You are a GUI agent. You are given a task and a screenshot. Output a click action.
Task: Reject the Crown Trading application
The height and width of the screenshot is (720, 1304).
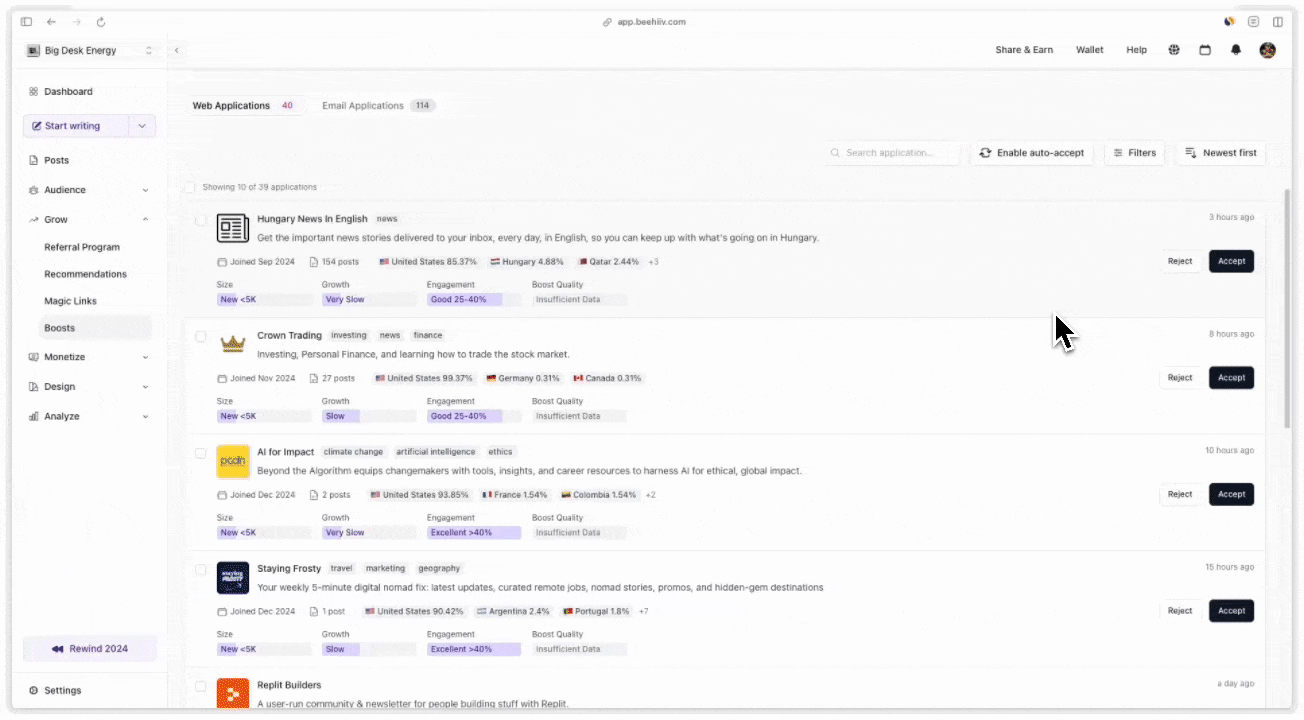1180,378
